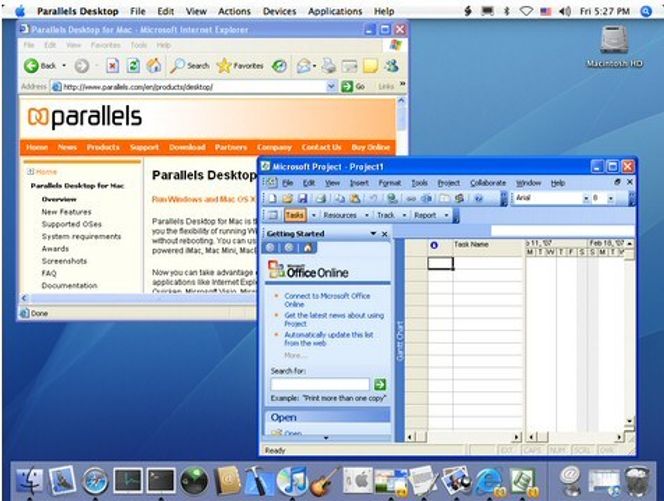Open the font size dropdown in Project

pos(610,198)
